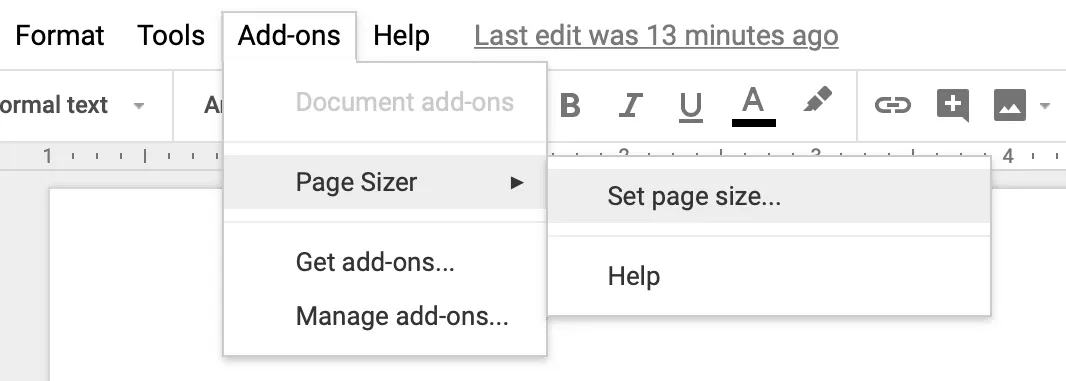Expand the Page Sizer submenu arrow
Image resolution: width=1066 pixels, height=381 pixels.
pos(517,182)
